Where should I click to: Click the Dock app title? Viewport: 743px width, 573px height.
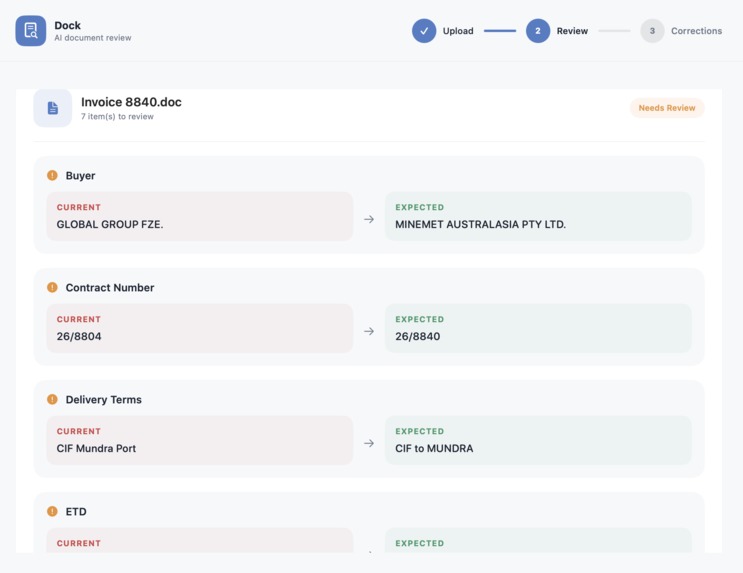click(67, 25)
